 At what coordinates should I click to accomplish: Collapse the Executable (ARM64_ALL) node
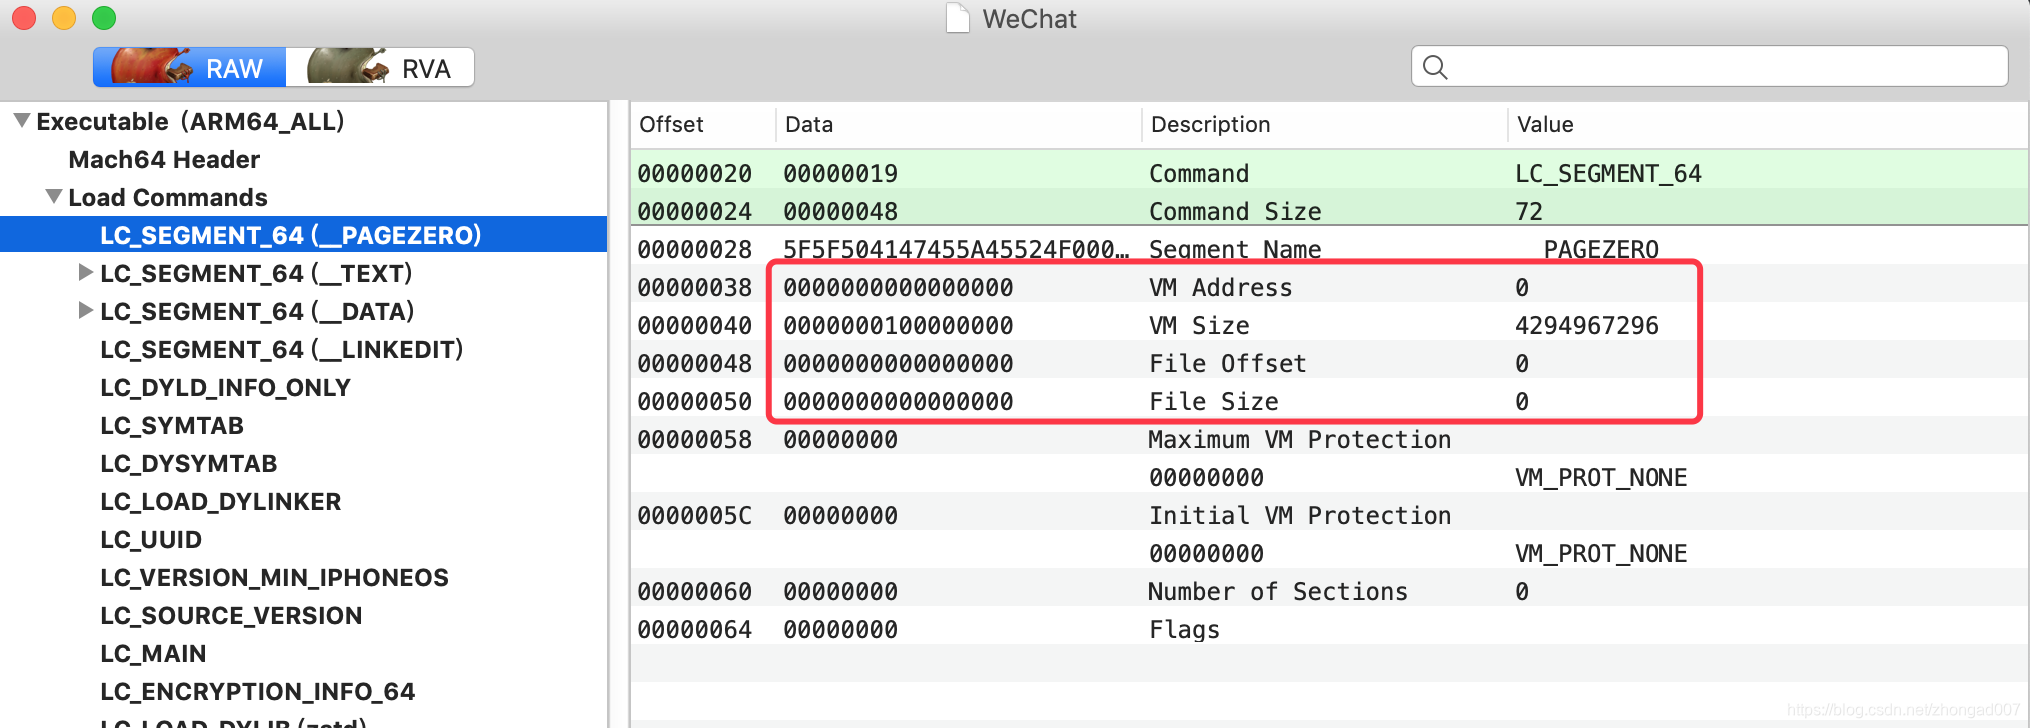click(x=22, y=121)
